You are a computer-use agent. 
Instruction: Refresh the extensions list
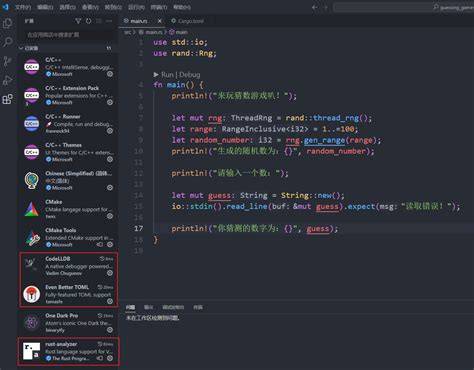tap(88, 21)
